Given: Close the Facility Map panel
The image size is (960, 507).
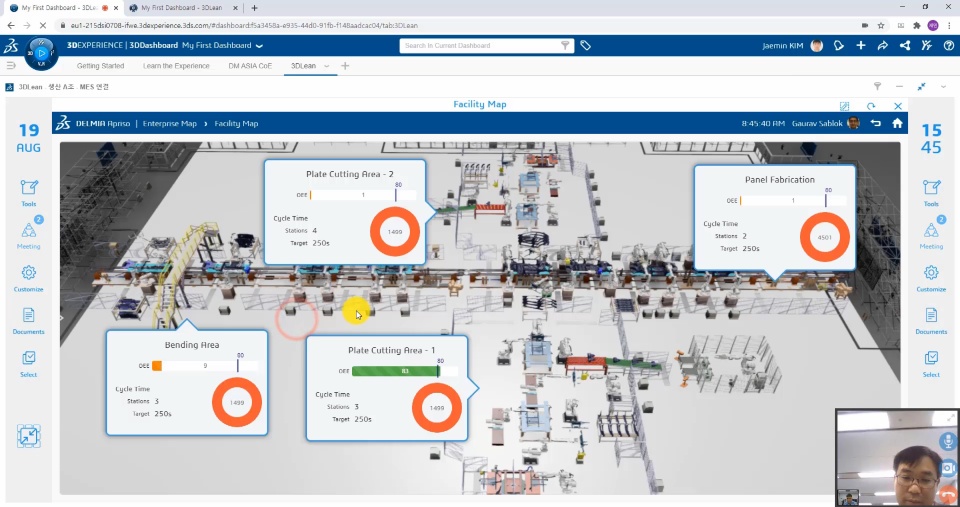Looking at the screenshot, I should (x=898, y=106).
